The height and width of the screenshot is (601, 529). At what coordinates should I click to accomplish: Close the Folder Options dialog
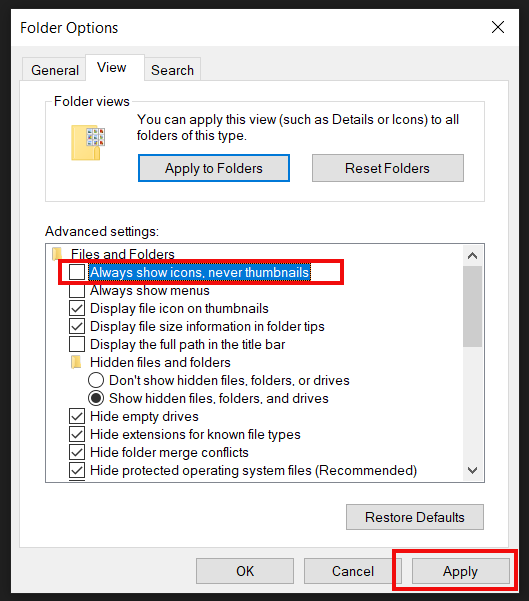[x=498, y=27]
